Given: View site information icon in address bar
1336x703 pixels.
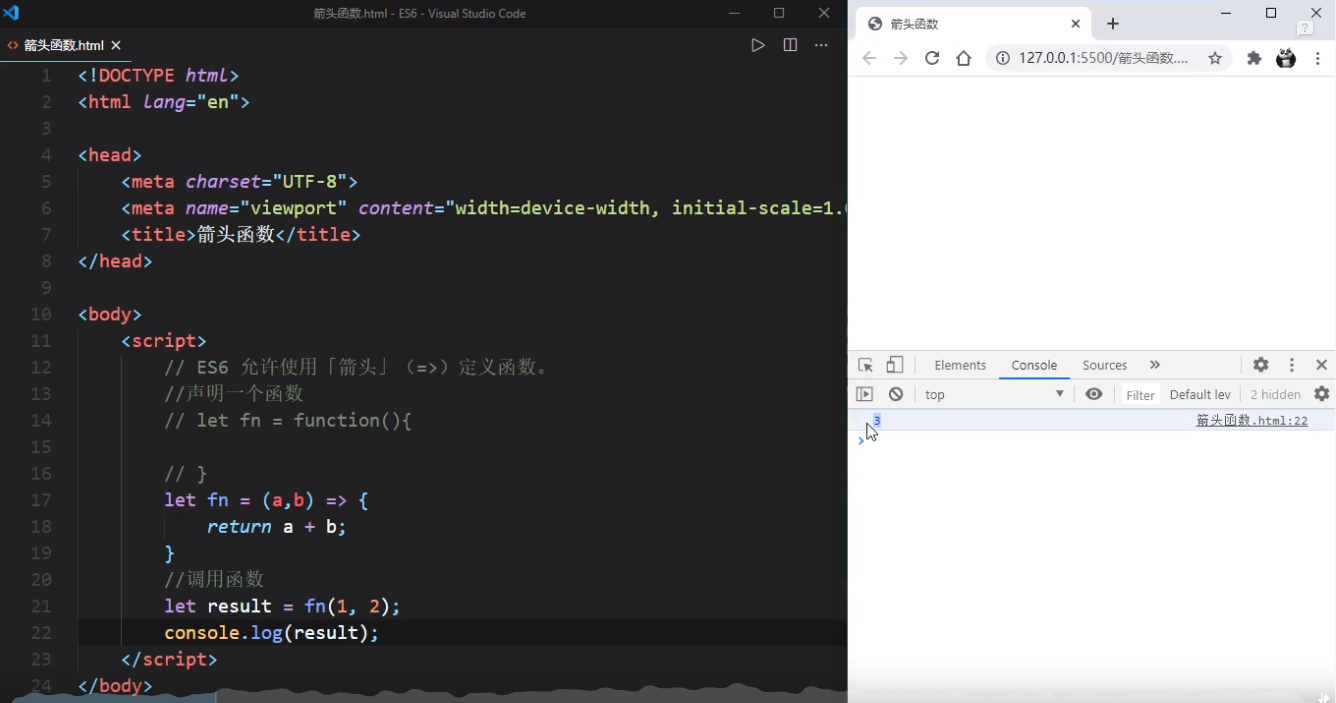Looking at the screenshot, I should click(1002, 58).
